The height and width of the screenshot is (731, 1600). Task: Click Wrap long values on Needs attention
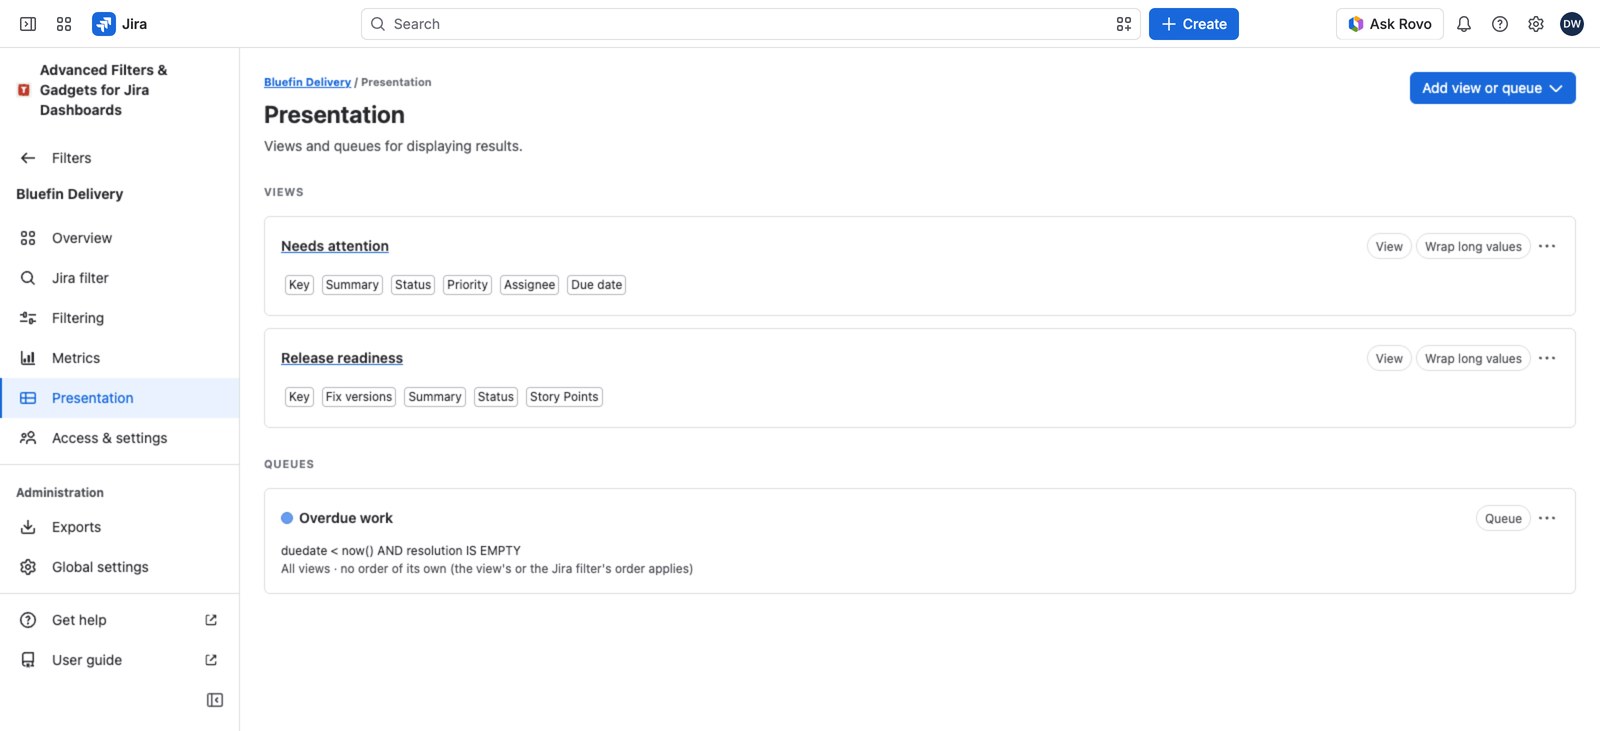(1473, 247)
